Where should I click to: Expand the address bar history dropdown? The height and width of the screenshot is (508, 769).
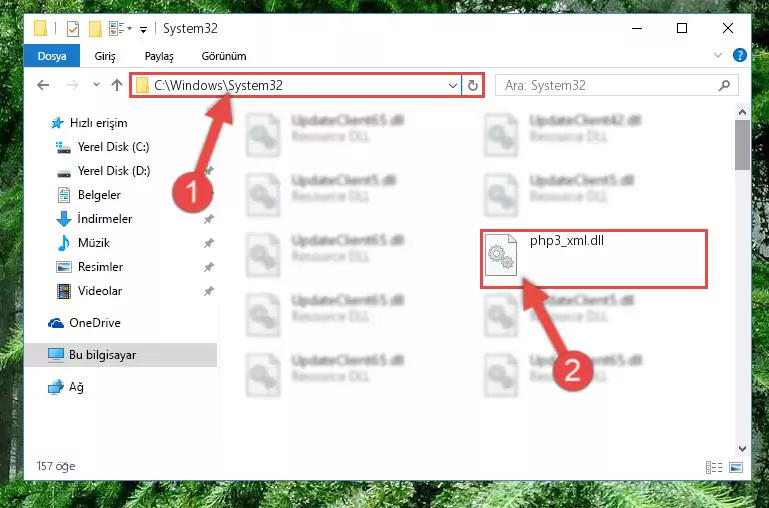click(x=453, y=86)
